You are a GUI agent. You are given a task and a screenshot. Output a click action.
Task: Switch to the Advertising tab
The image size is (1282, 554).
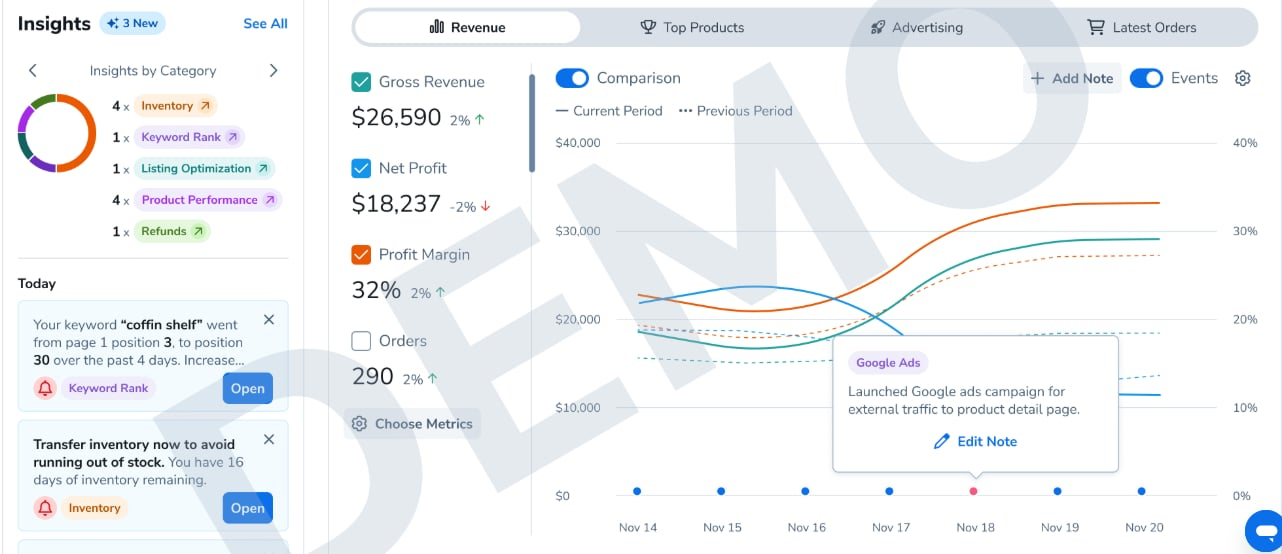pos(916,27)
